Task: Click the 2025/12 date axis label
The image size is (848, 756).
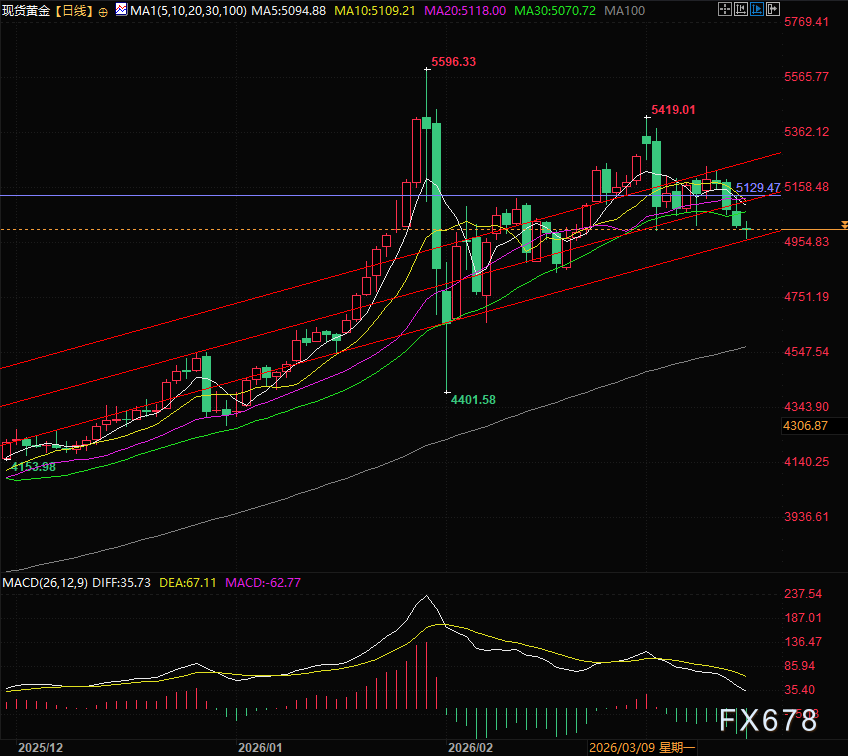Action: click(41, 748)
